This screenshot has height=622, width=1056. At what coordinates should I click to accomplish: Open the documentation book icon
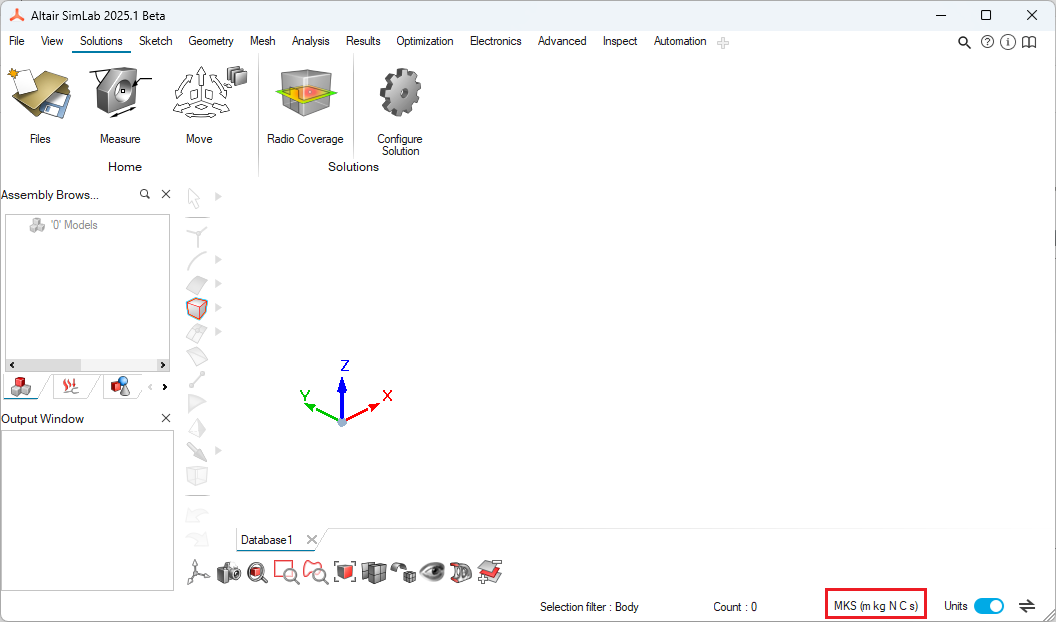1029,42
